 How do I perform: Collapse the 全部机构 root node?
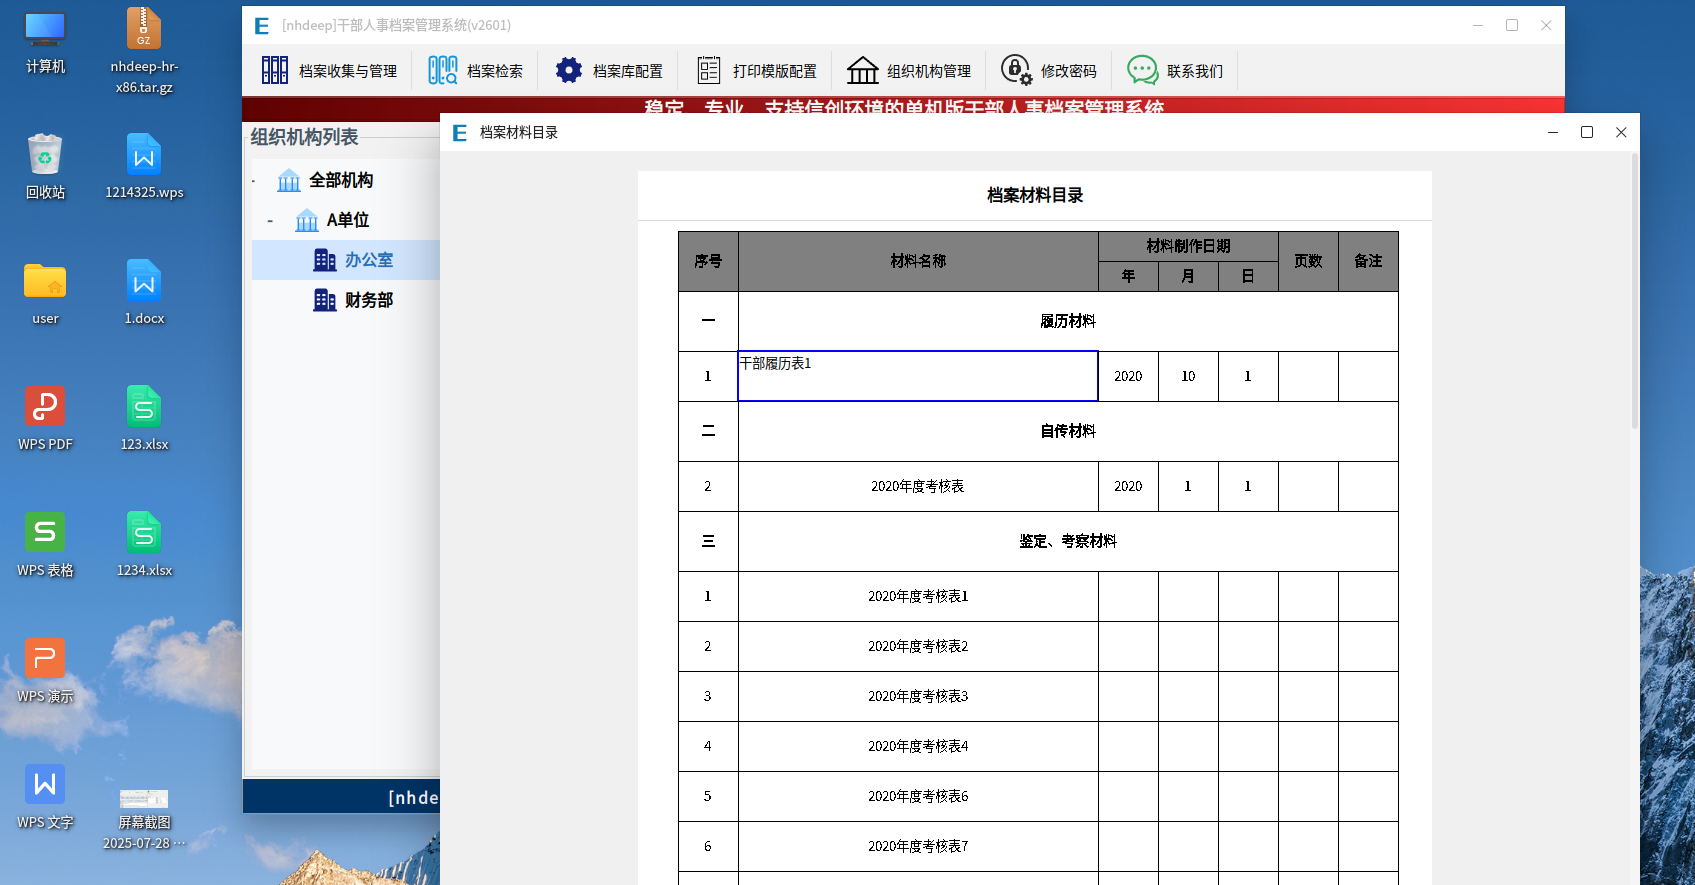point(253,181)
